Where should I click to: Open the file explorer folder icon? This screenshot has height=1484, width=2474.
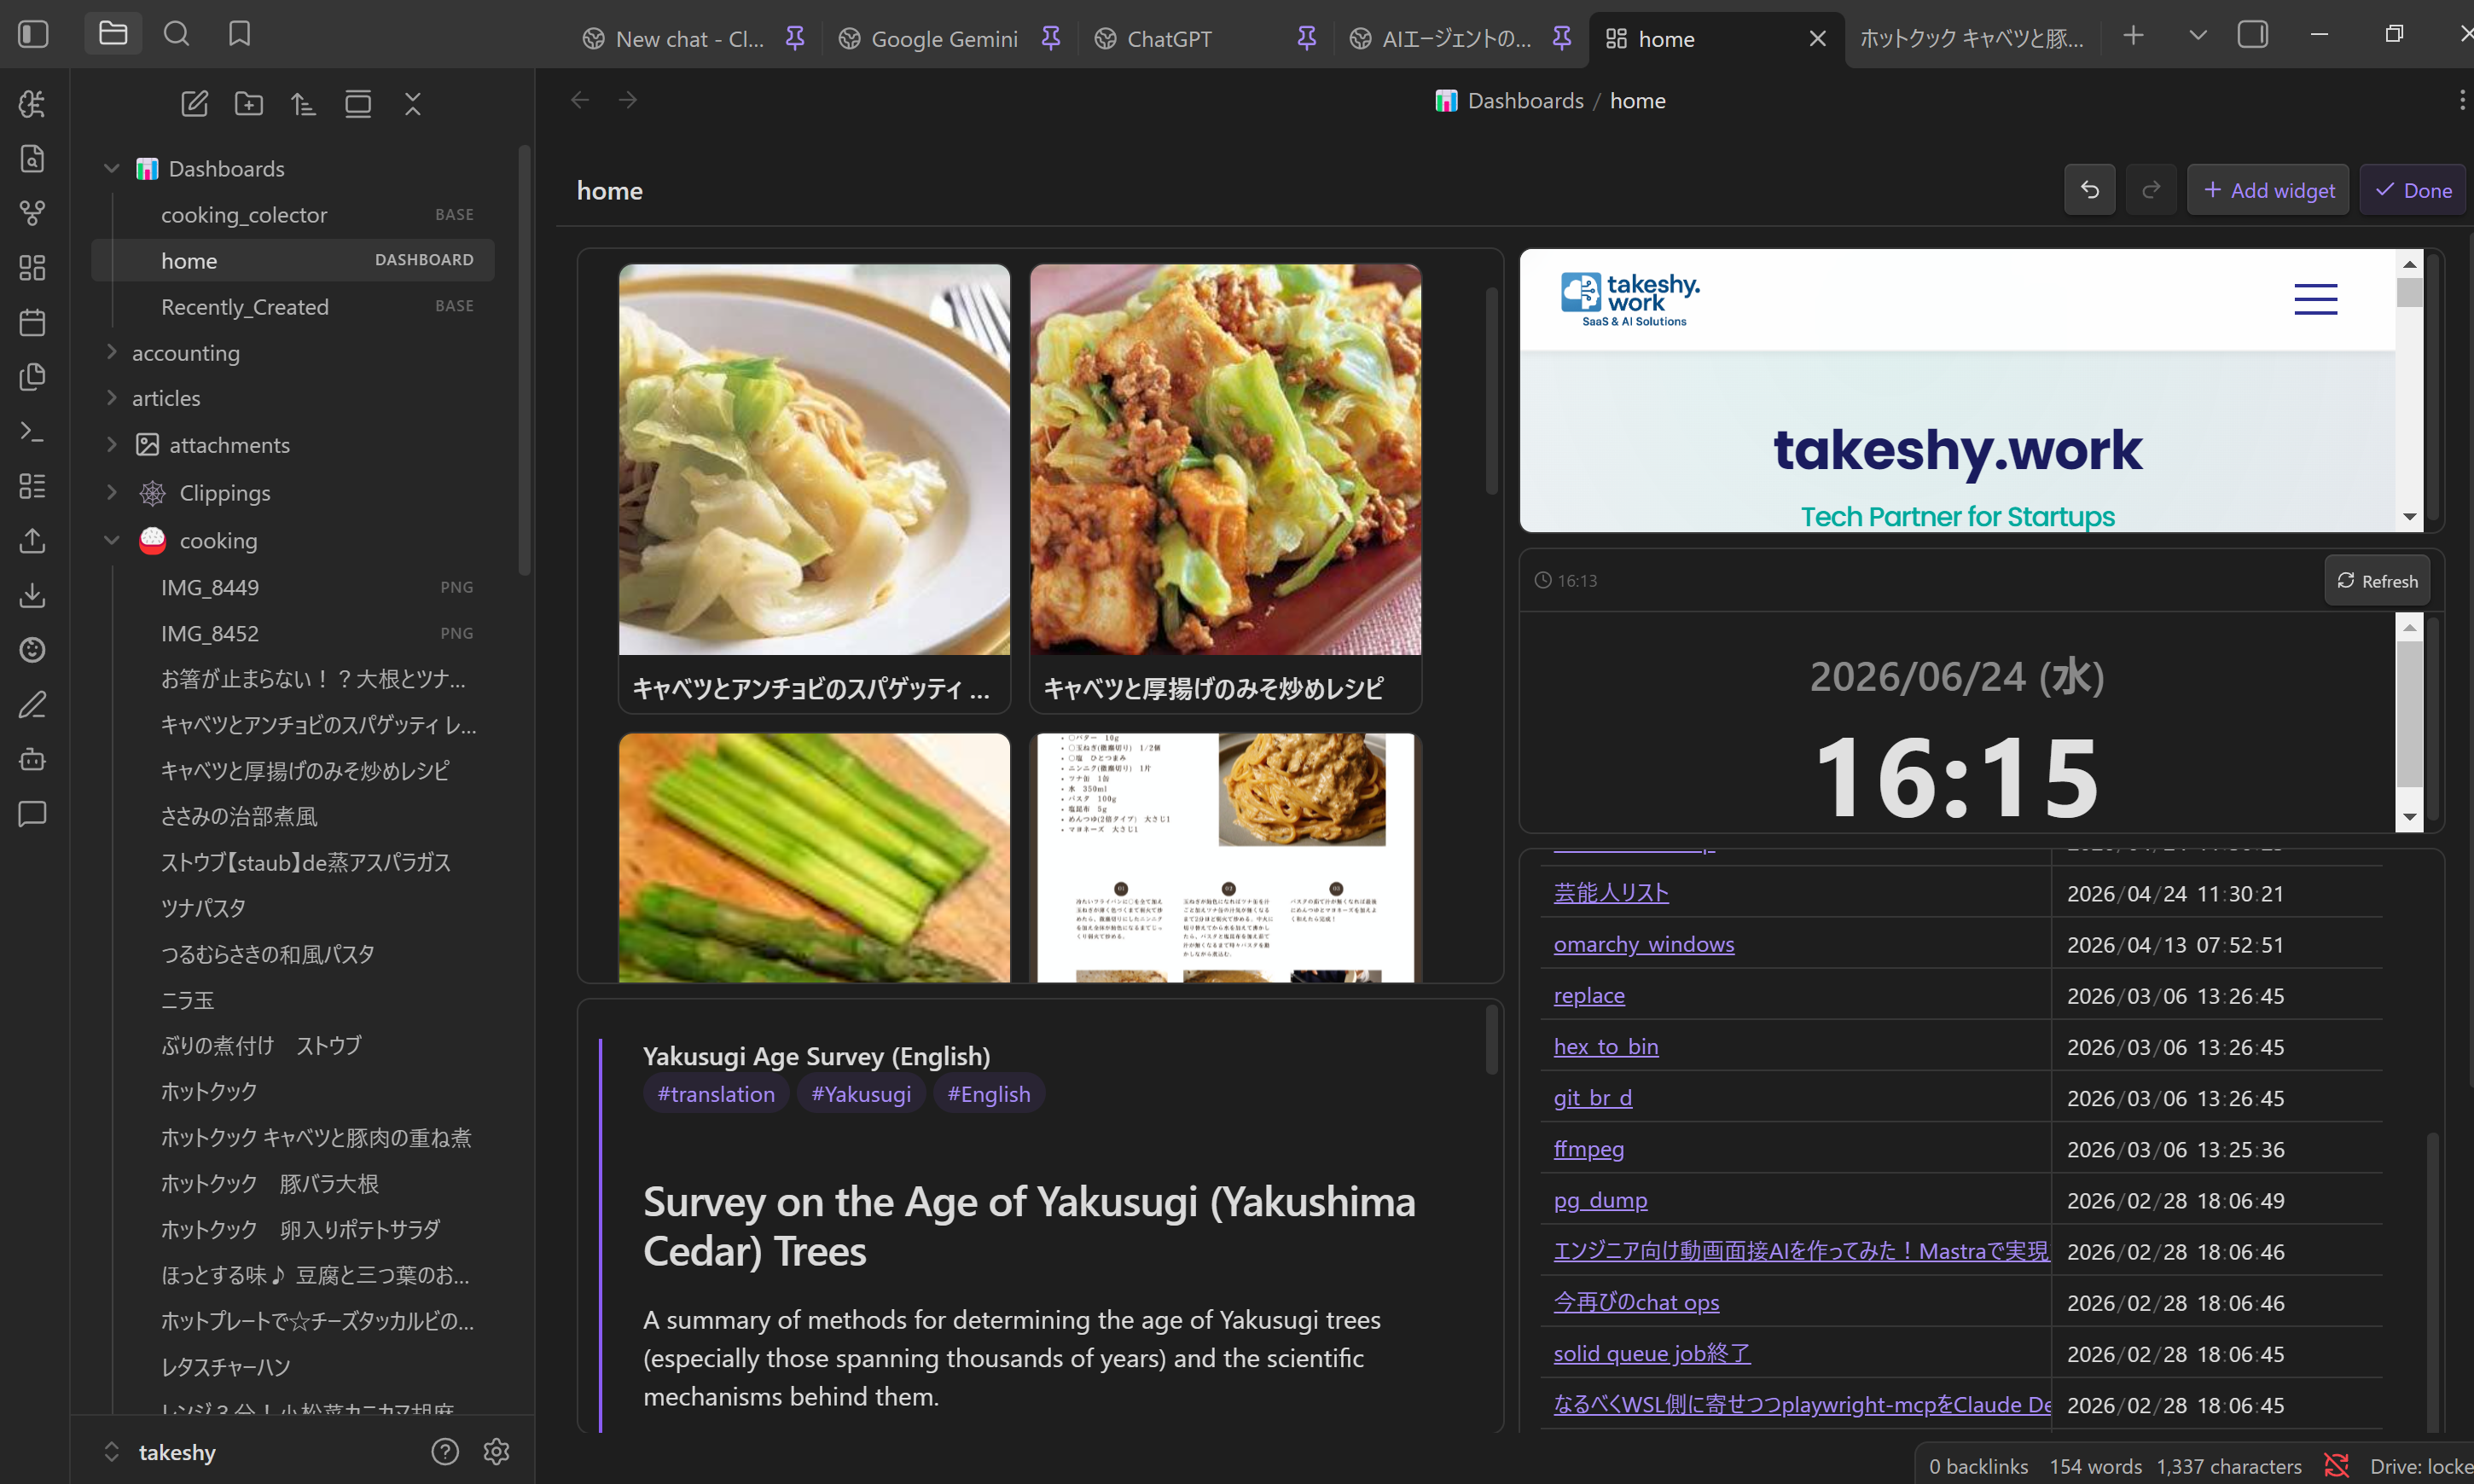pyautogui.click(x=113, y=34)
